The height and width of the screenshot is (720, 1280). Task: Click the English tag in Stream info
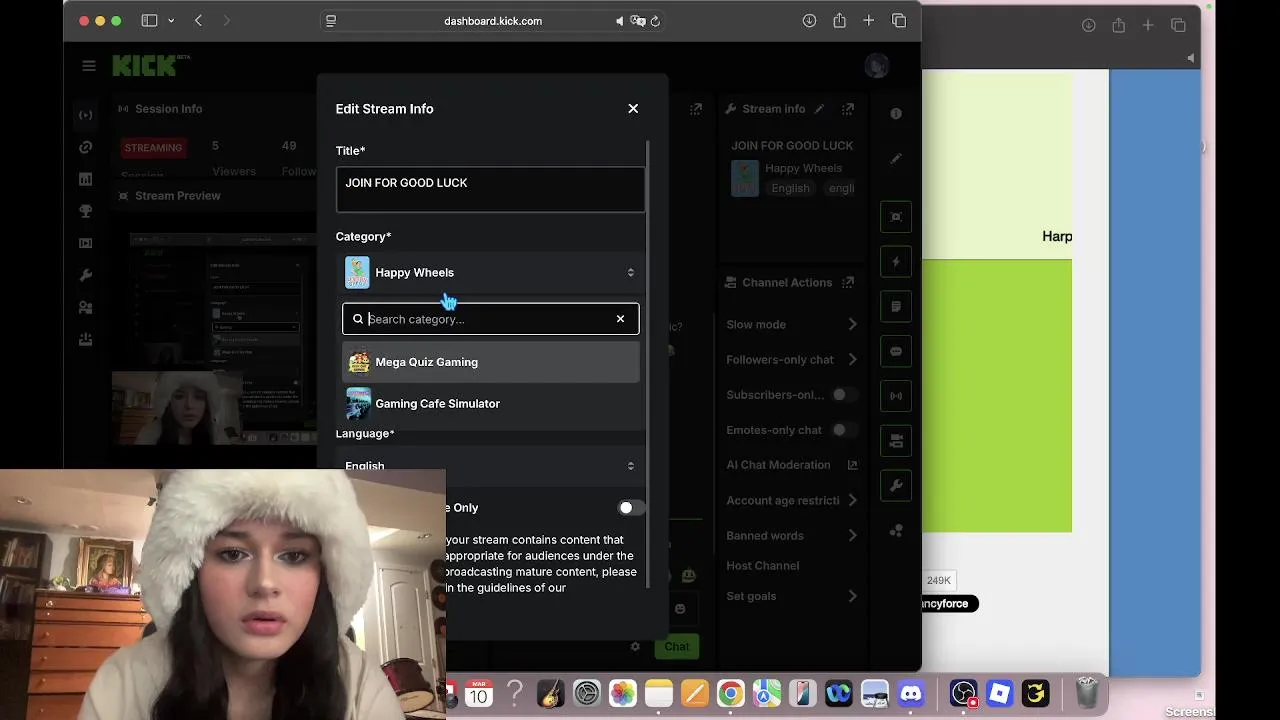[790, 188]
